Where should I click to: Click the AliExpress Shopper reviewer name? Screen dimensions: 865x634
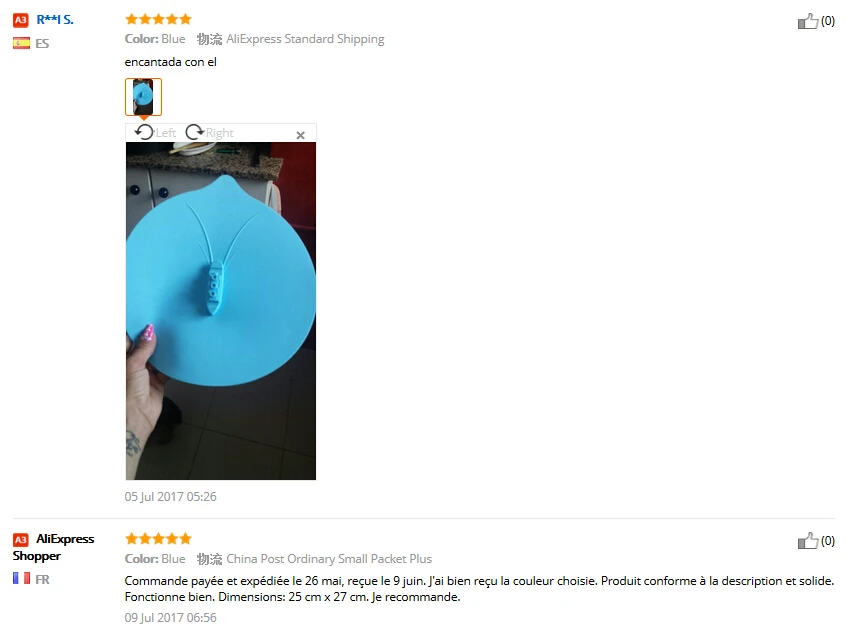53,547
